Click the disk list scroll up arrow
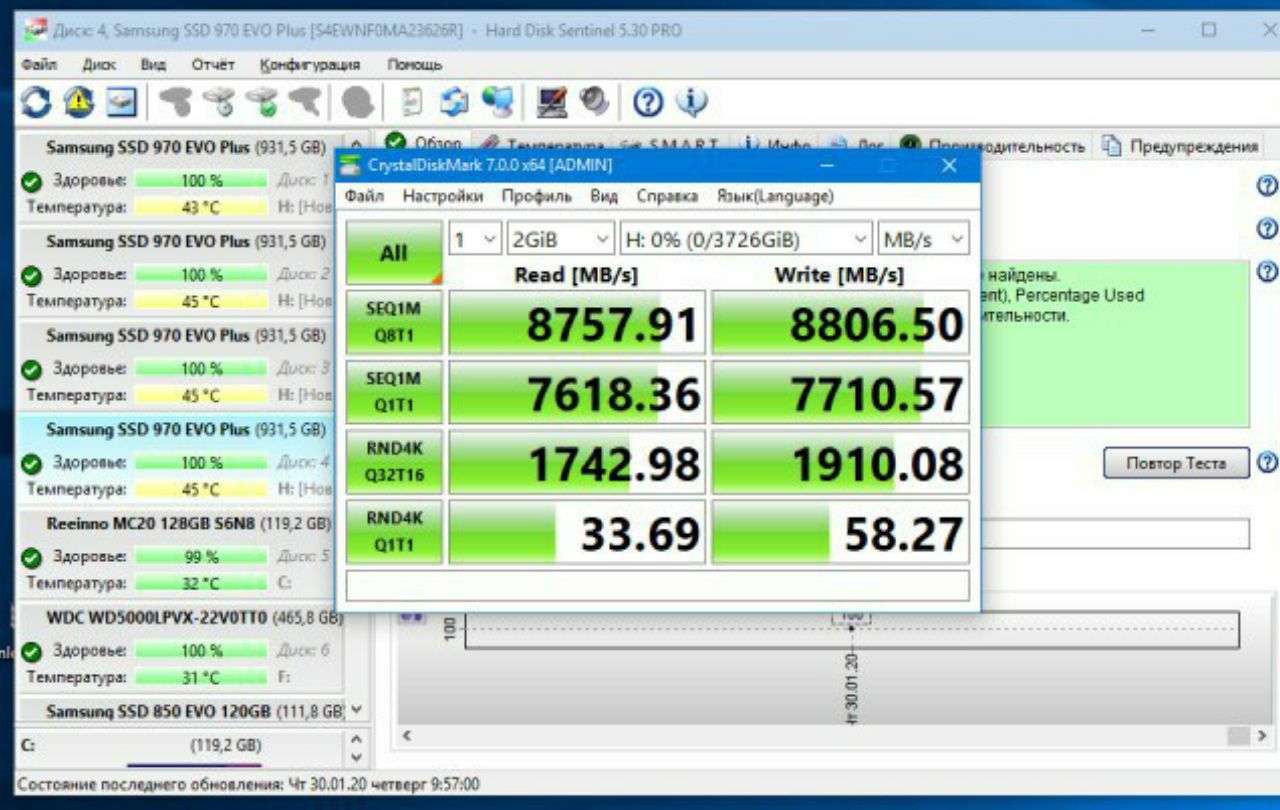The height and width of the screenshot is (810, 1280). point(357,145)
